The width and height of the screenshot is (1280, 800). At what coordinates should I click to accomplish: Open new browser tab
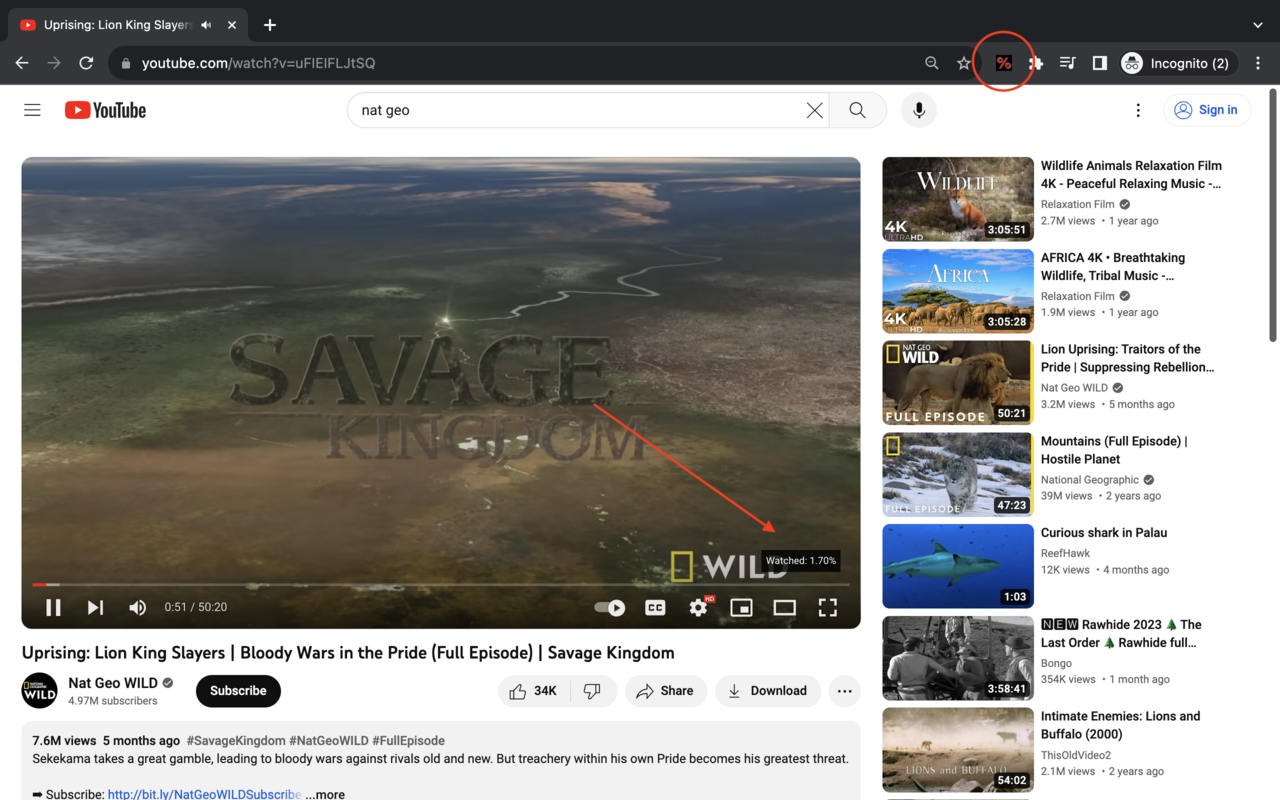[270, 25]
